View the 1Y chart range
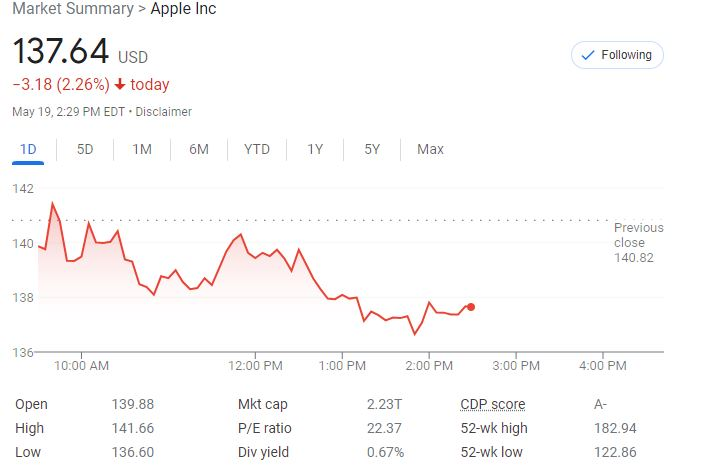Image resolution: width=706 pixels, height=476 pixels. click(x=315, y=150)
